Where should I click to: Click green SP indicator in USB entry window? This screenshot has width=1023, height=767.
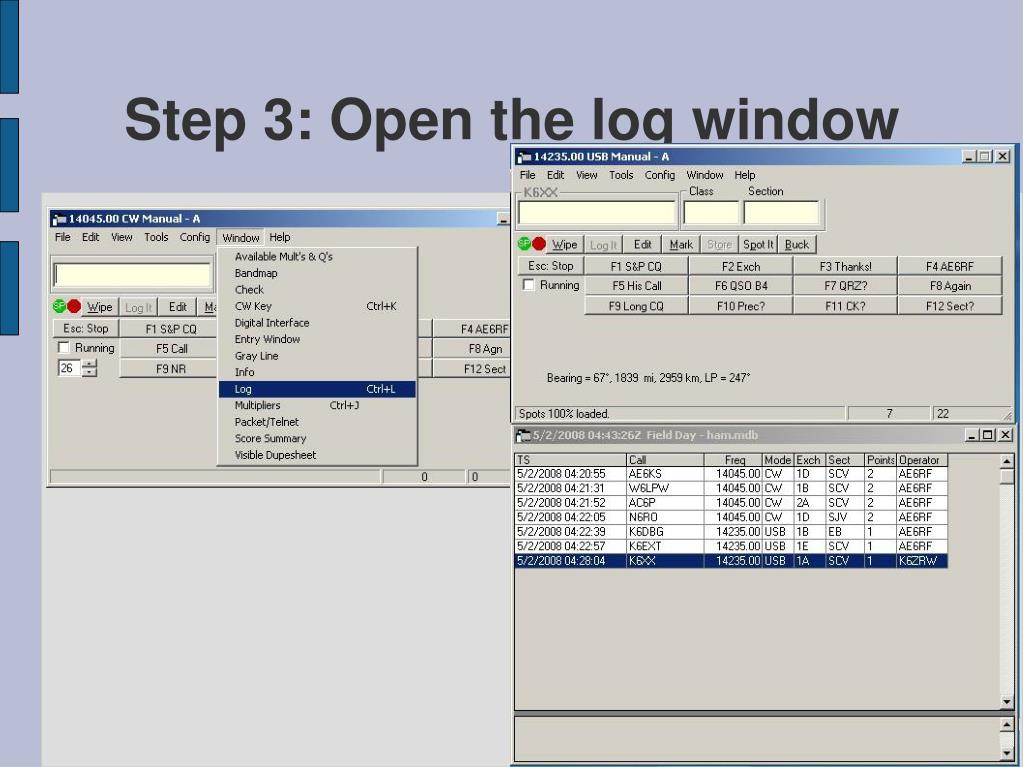(x=524, y=243)
